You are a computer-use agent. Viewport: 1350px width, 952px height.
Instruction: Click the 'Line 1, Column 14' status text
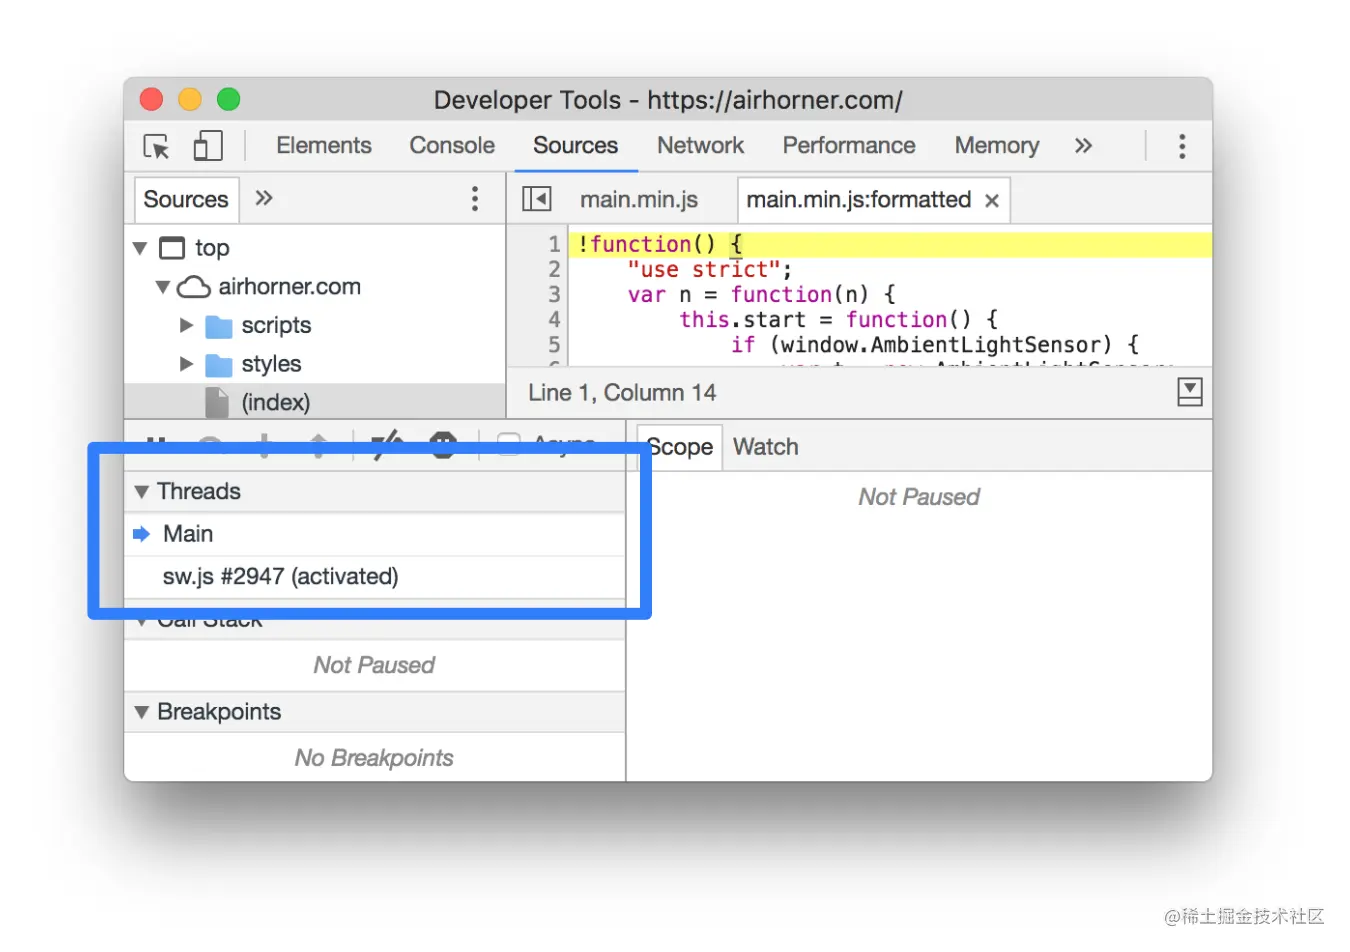click(622, 393)
